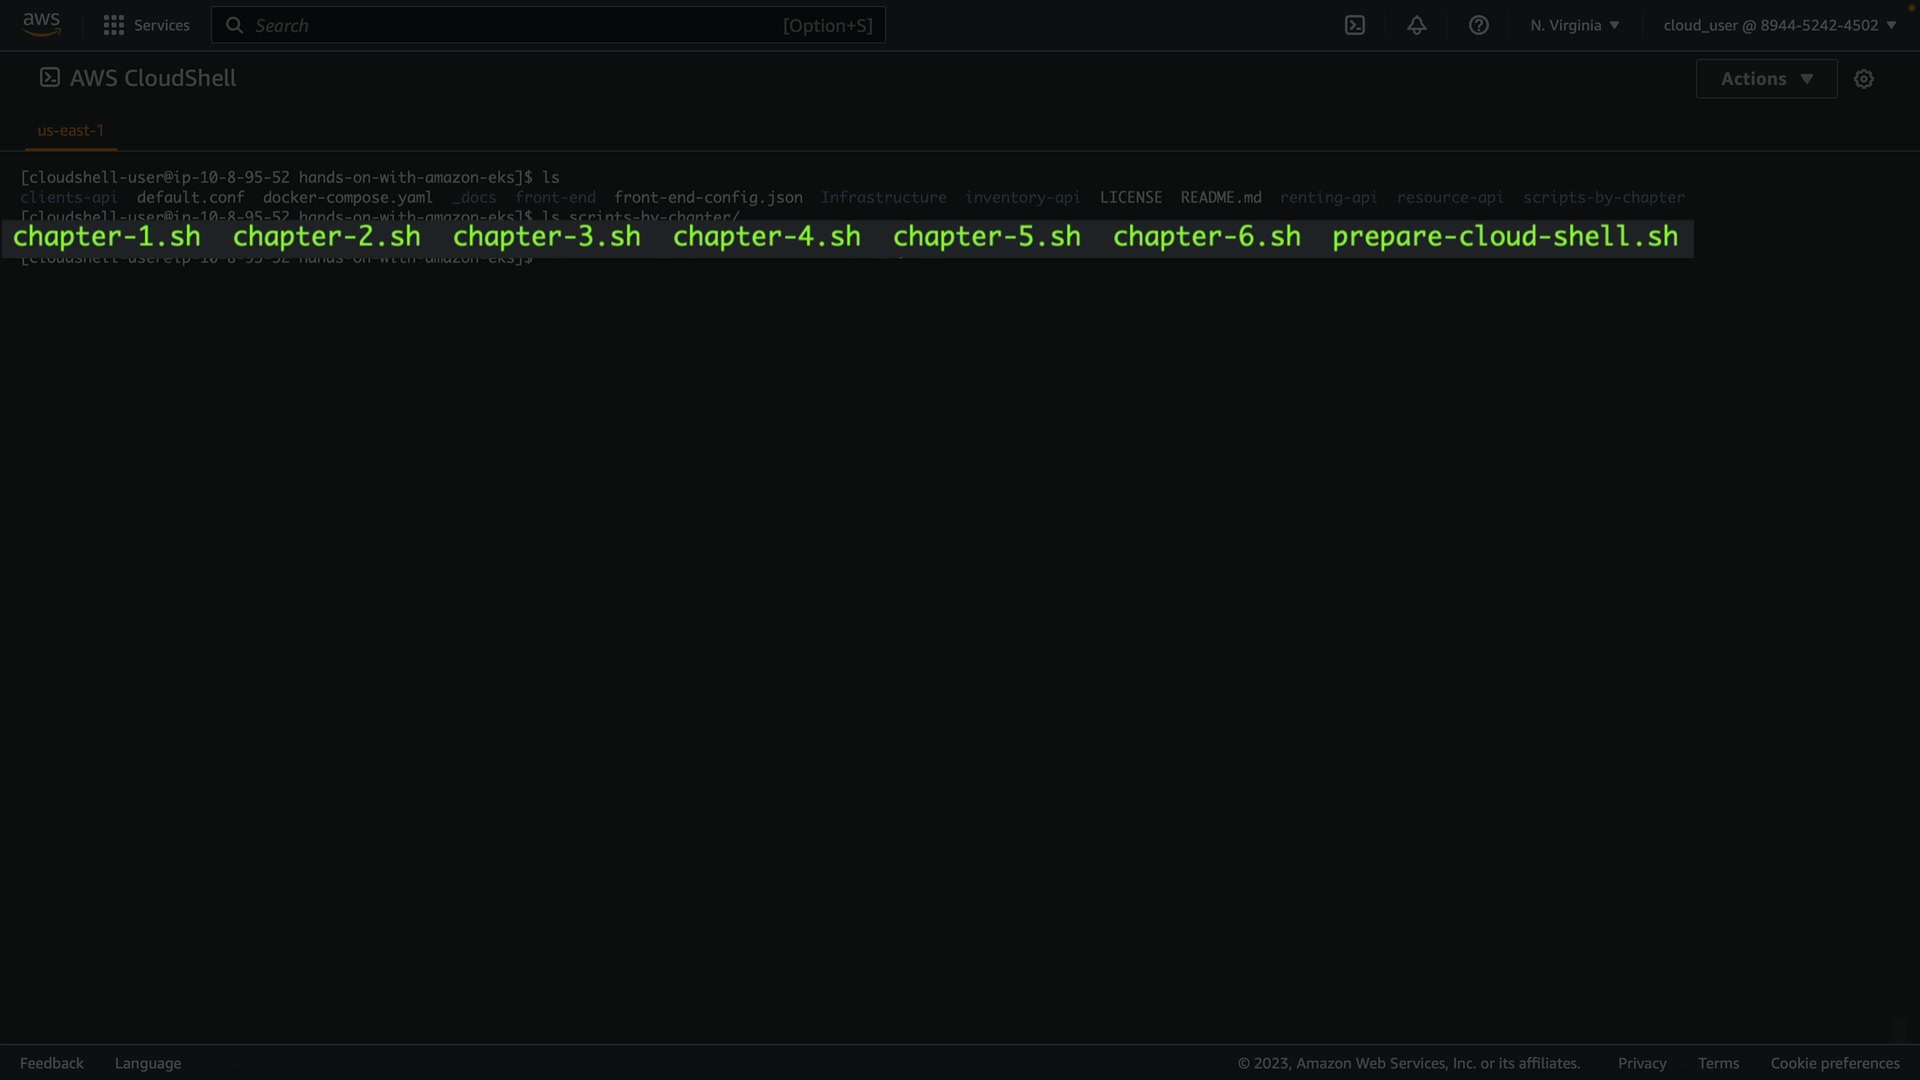
Task: Click the AWS logo home icon
Action: (x=41, y=24)
